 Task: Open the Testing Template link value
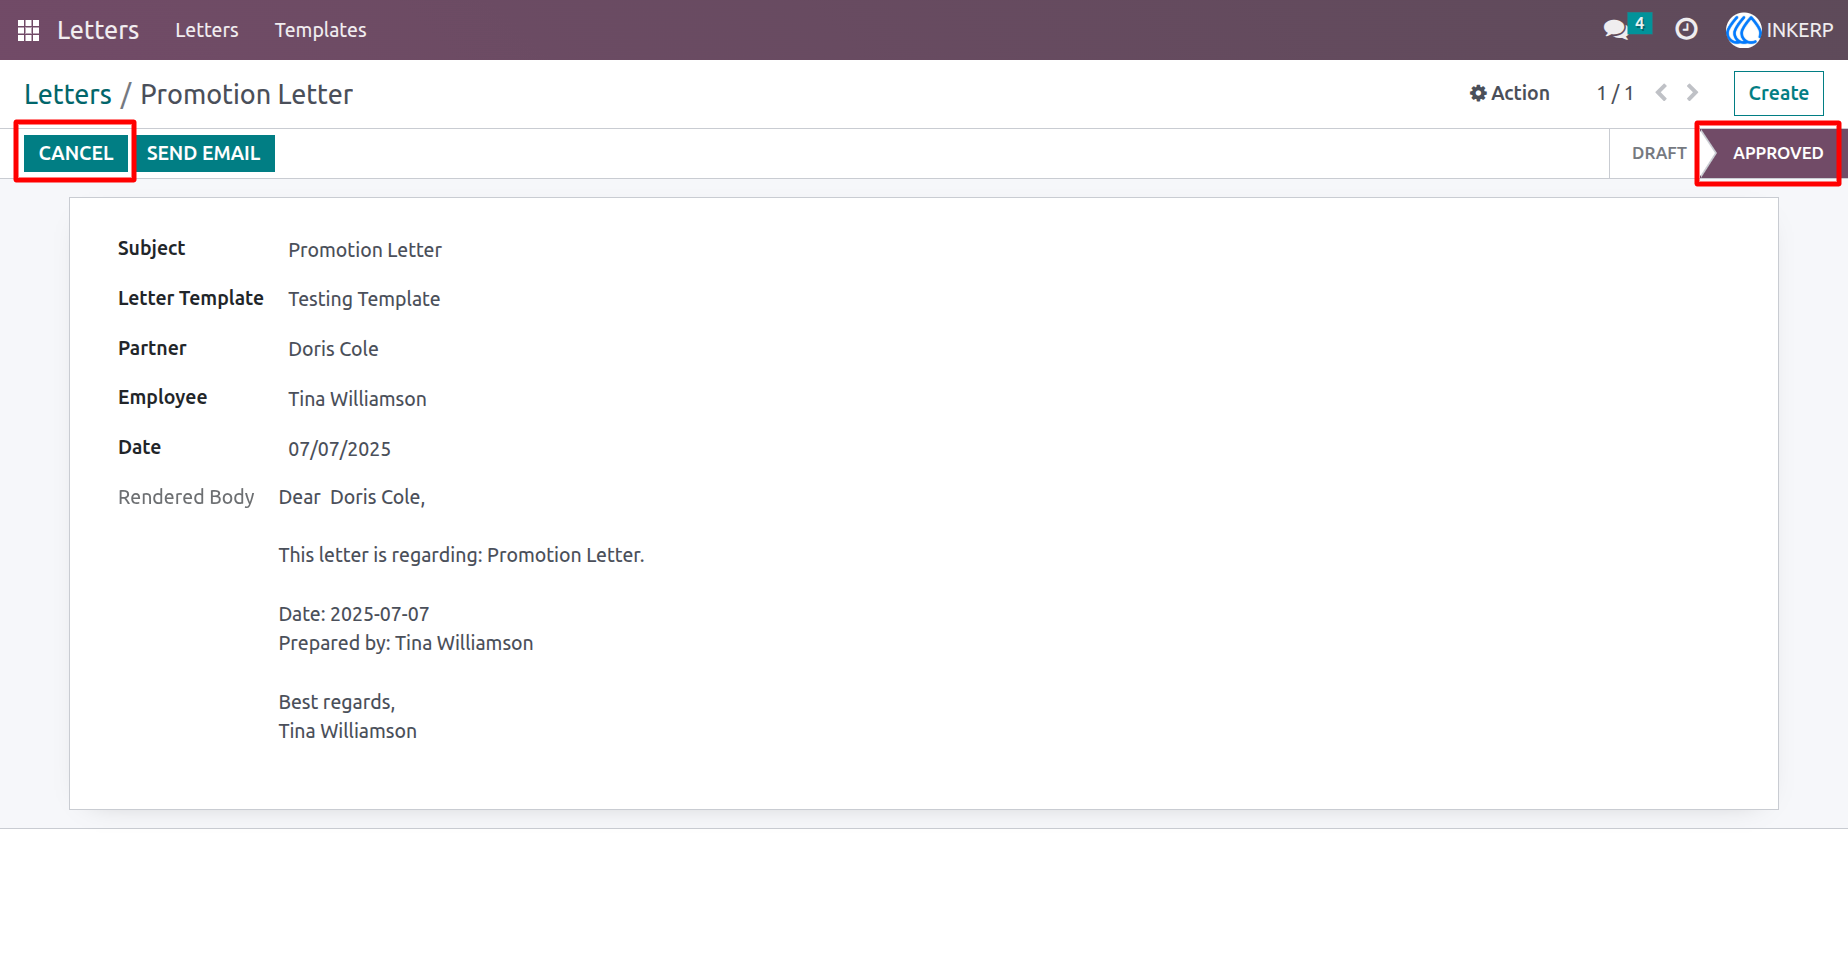click(x=364, y=299)
